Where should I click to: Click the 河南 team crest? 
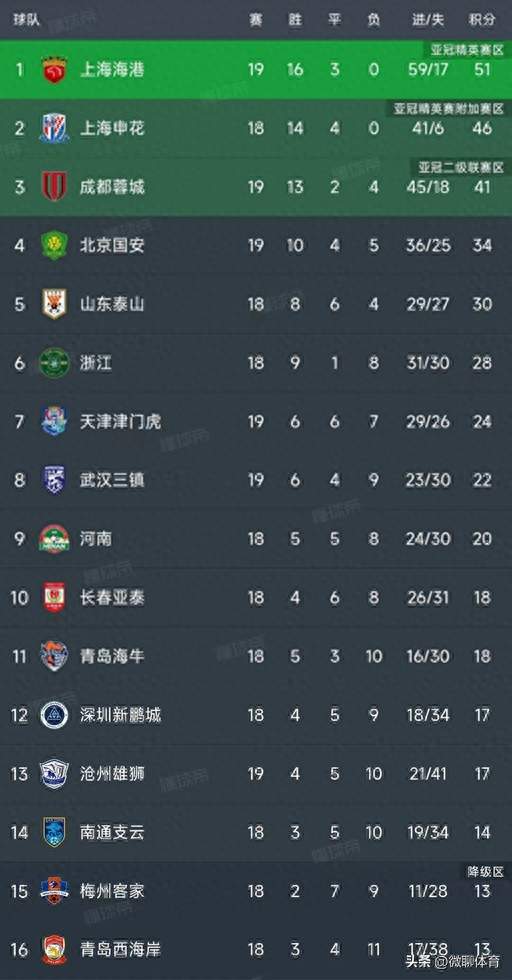[54, 539]
